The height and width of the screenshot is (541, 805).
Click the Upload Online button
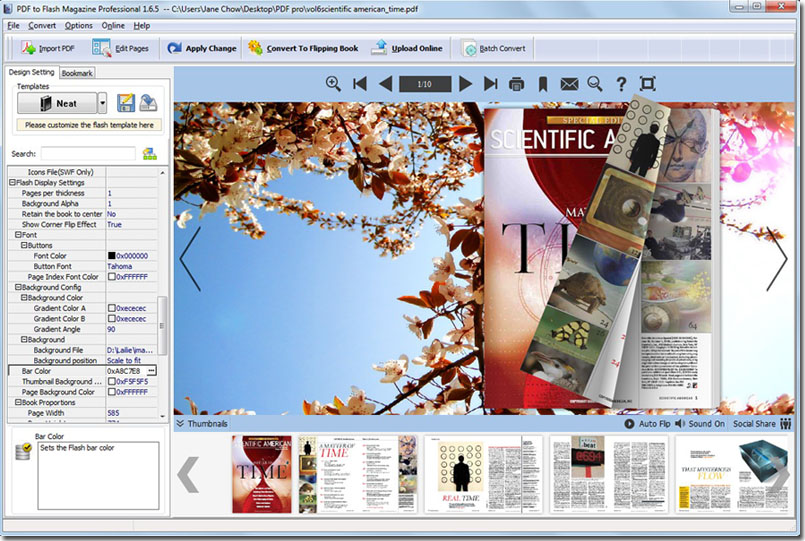[407, 48]
